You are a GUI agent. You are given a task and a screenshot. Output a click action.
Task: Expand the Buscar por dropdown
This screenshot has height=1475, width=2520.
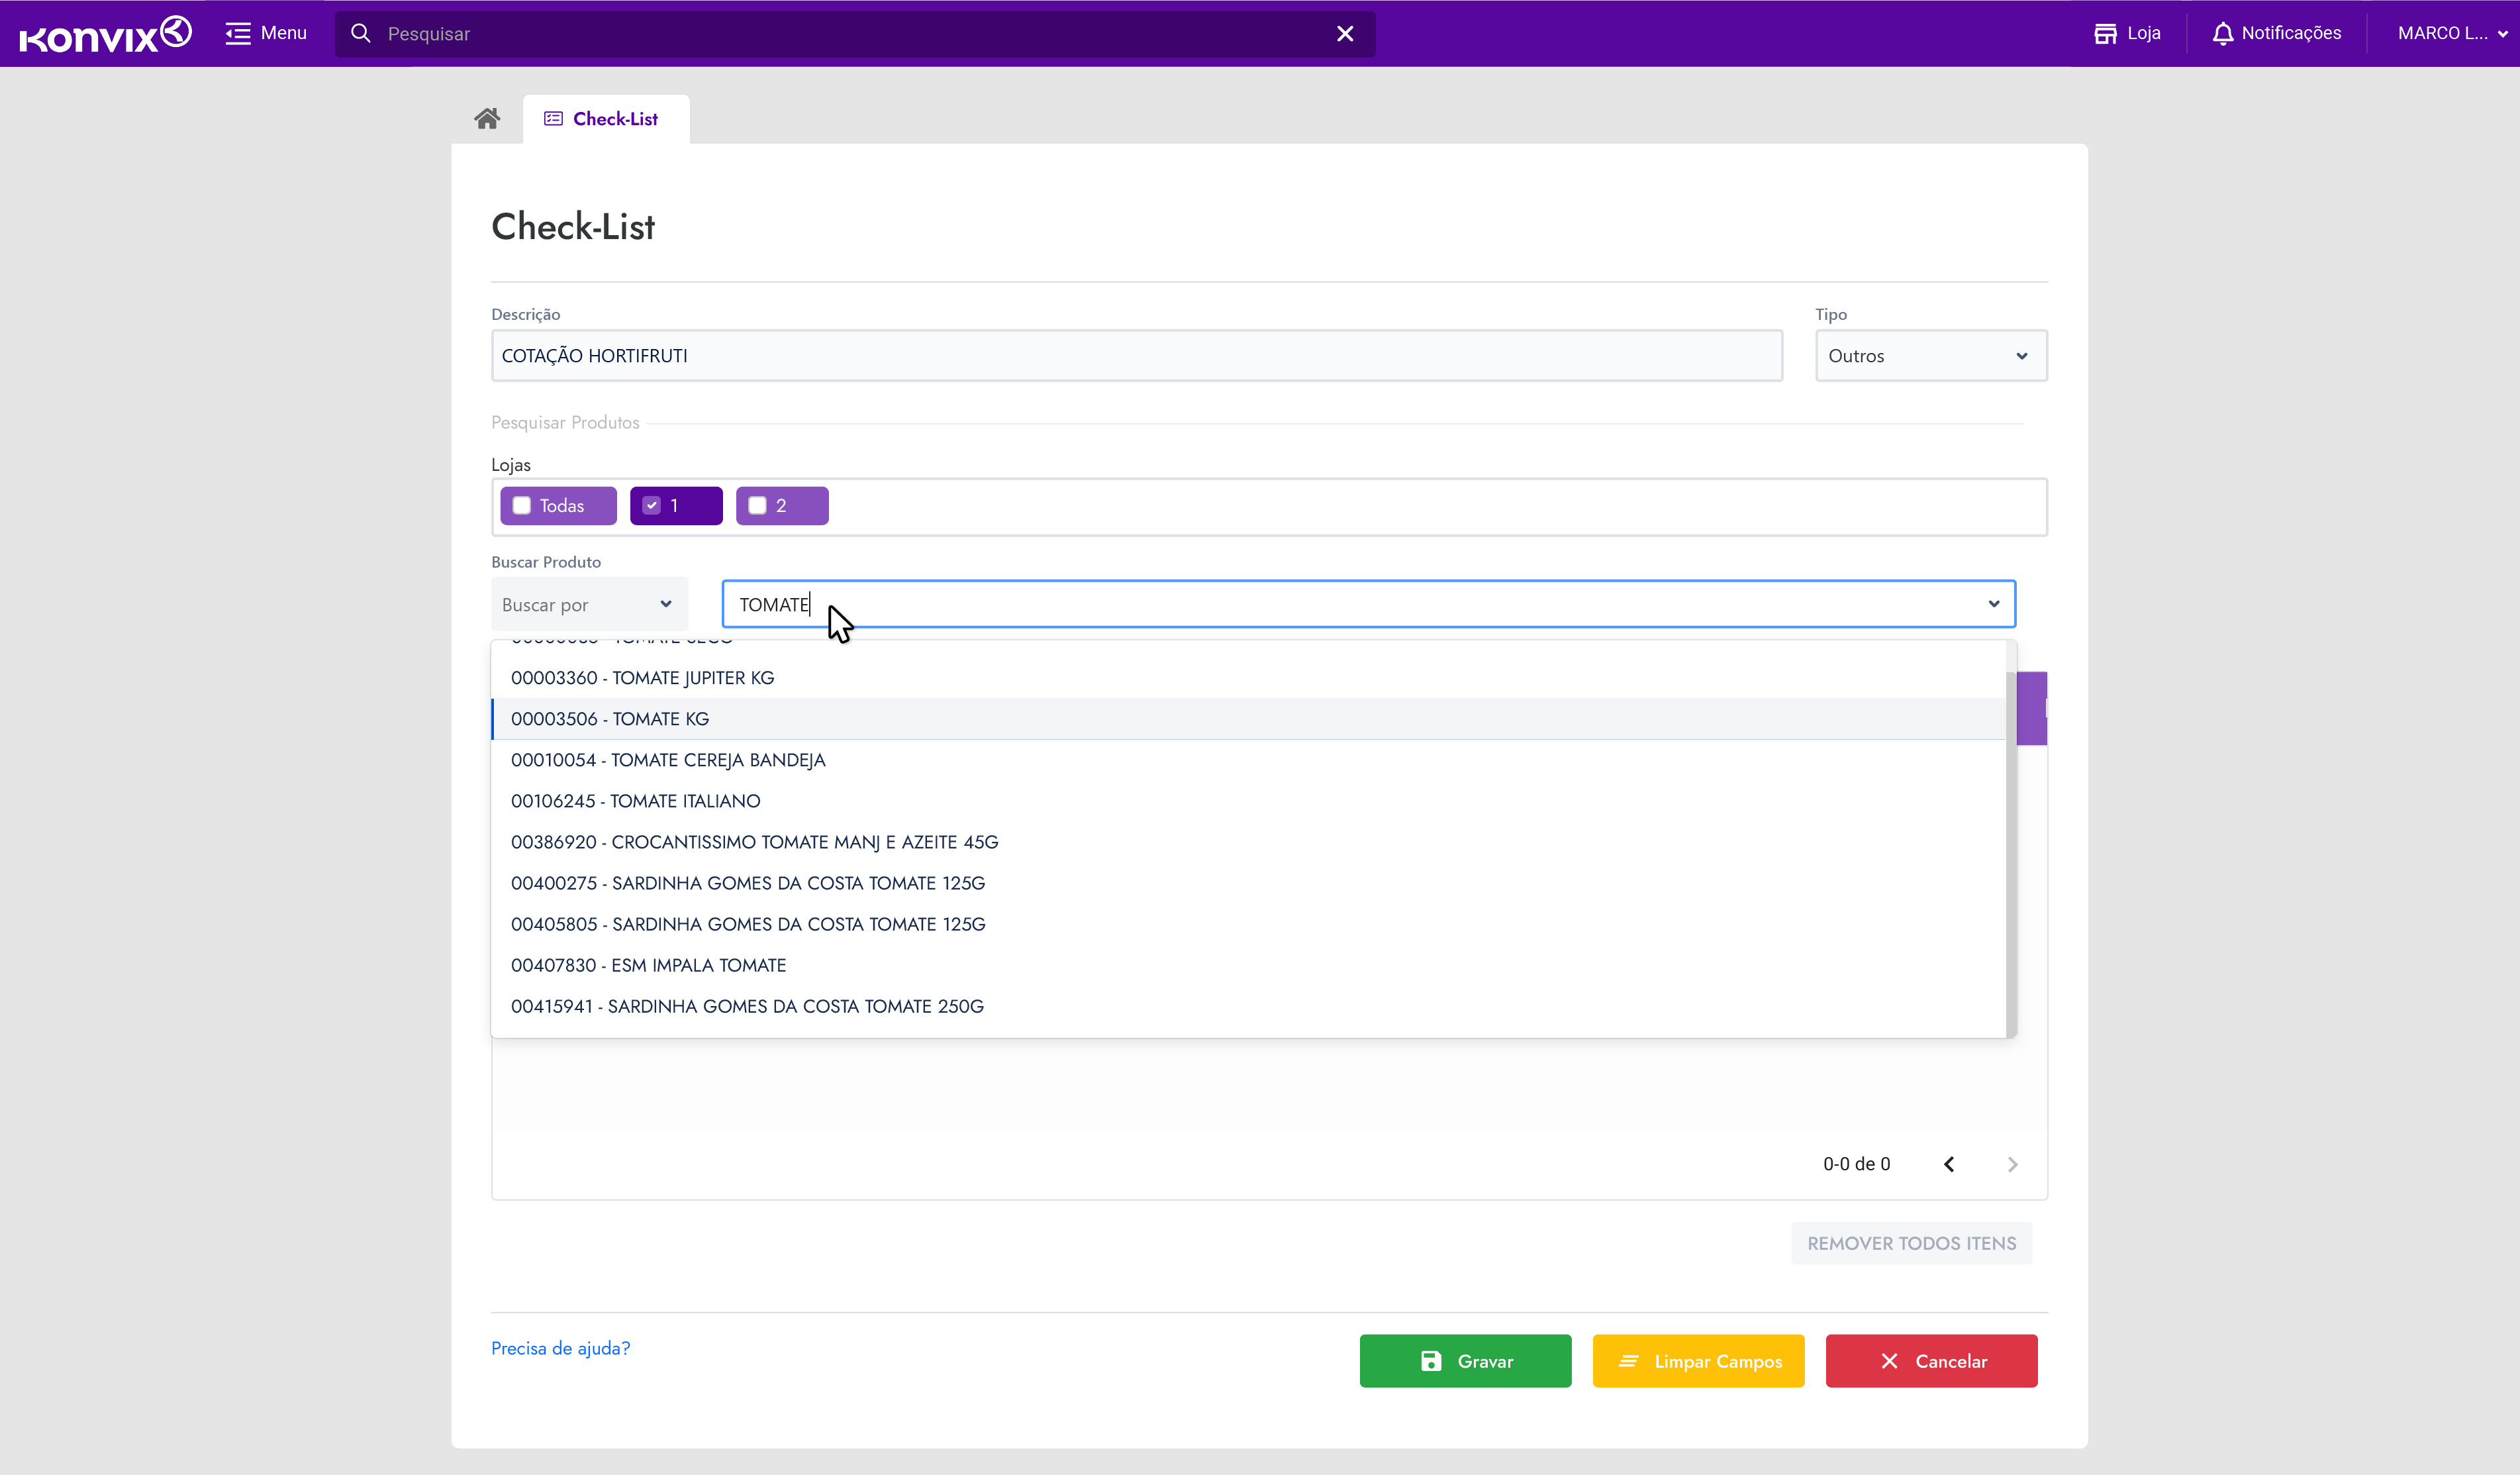tap(588, 604)
